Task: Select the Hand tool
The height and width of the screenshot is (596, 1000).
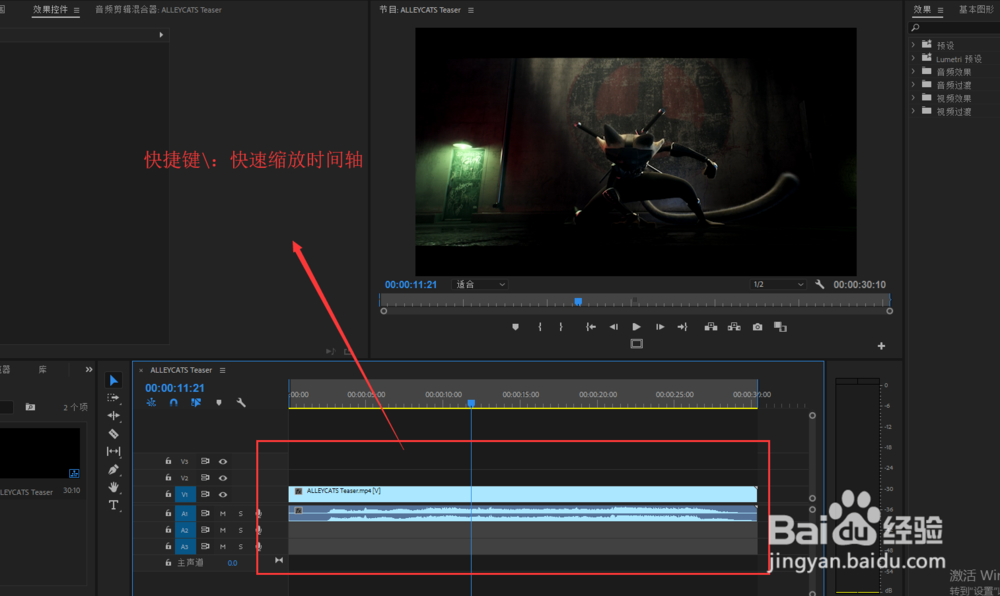Action: [x=114, y=487]
